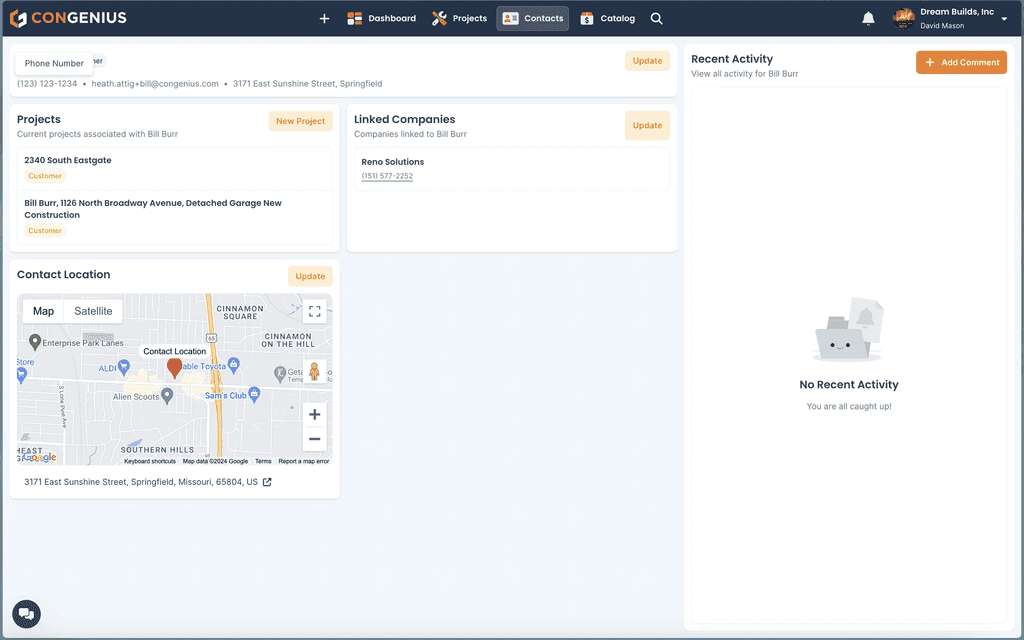Open the search icon in navbar
This screenshot has width=1024, height=640.
click(x=656, y=18)
